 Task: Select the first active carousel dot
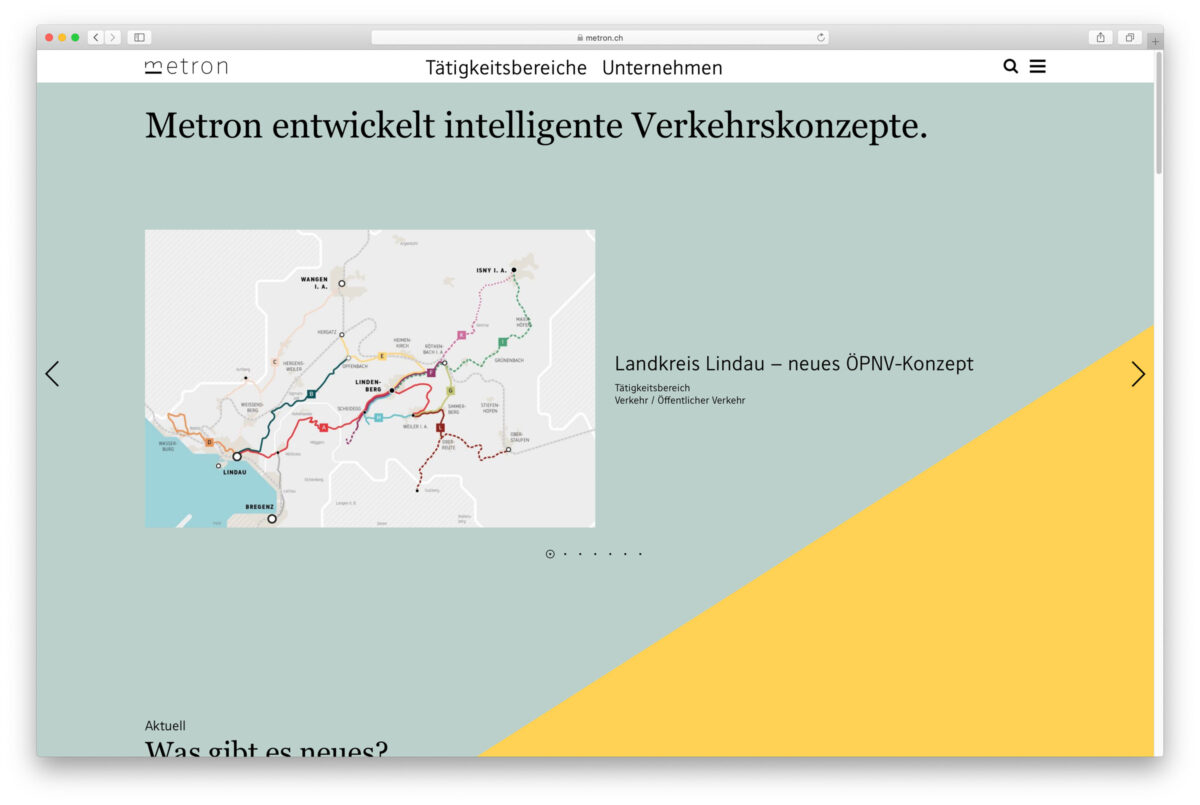click(x=550, y=554)
